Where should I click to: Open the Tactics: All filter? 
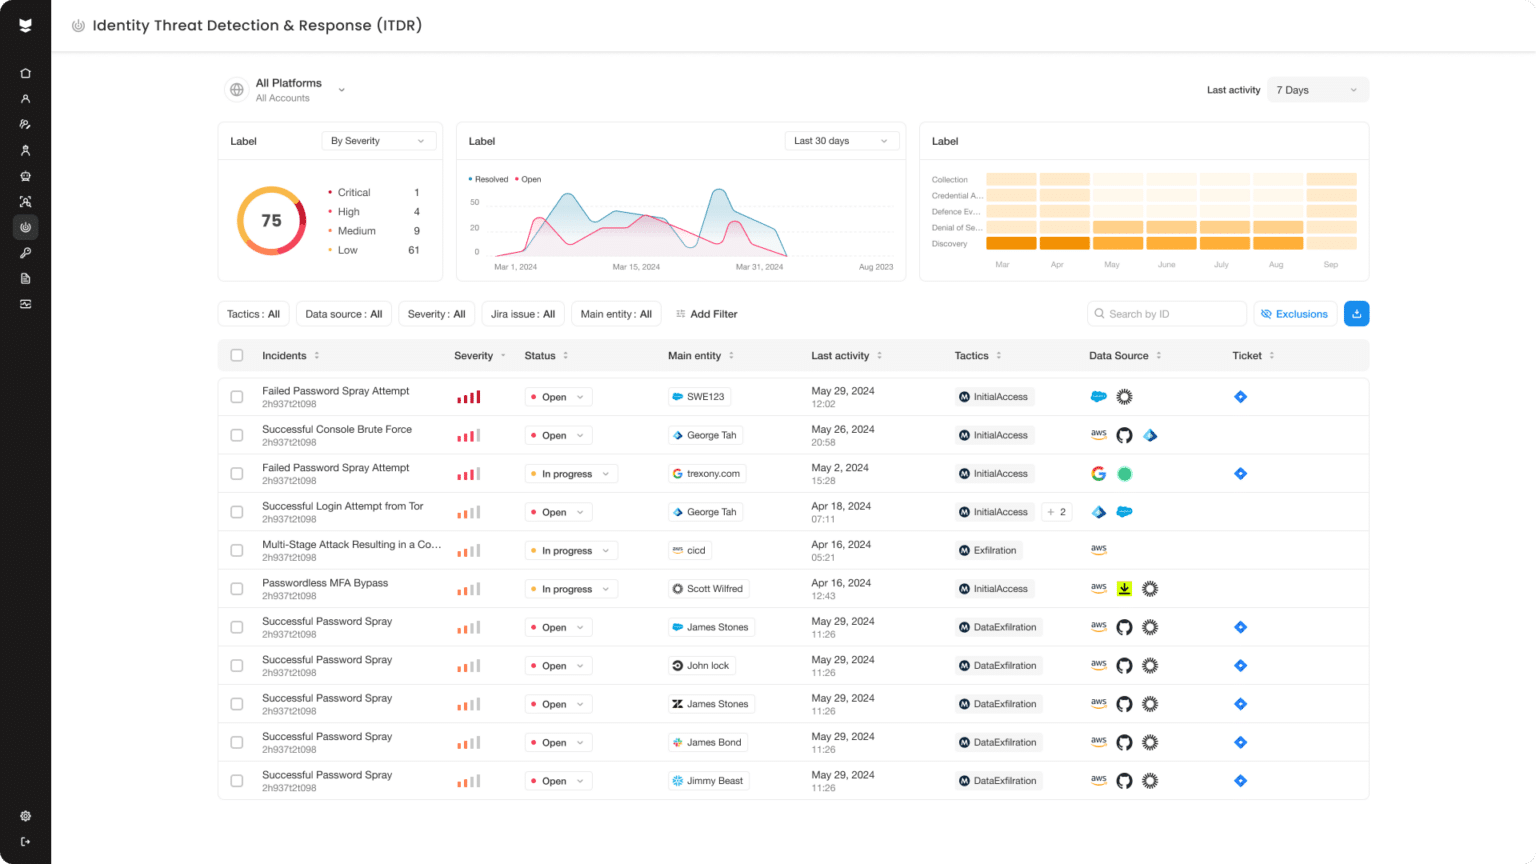[x=253, y=313]
